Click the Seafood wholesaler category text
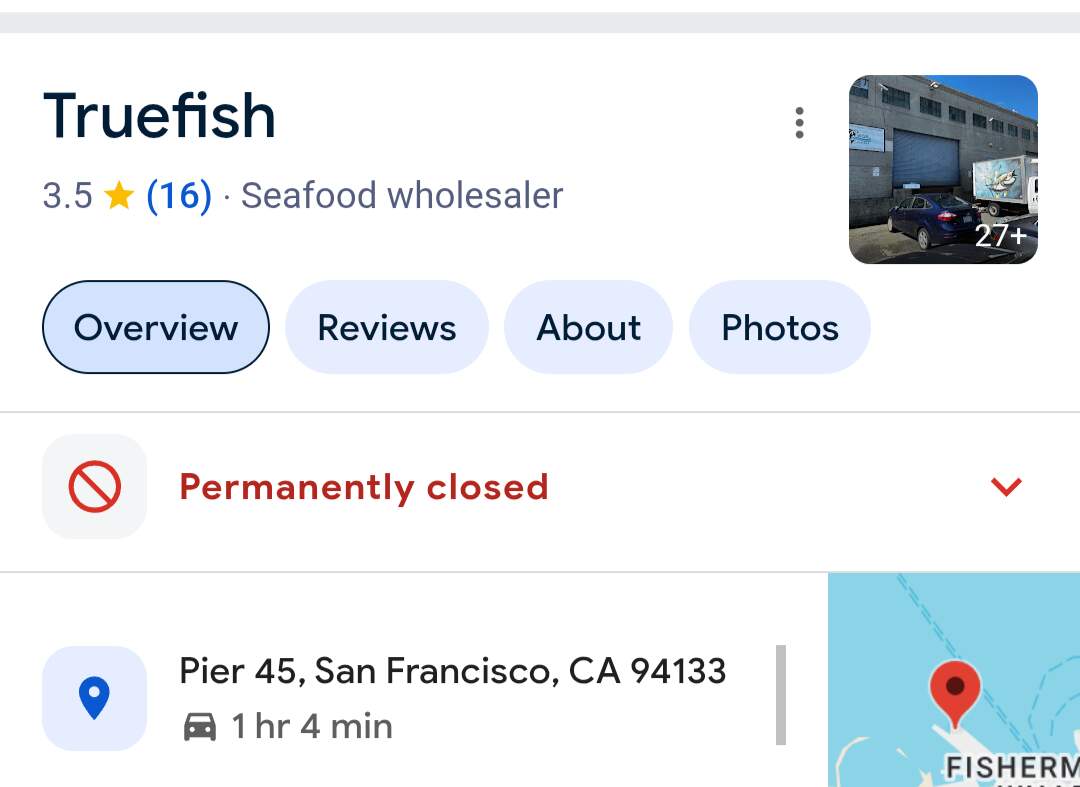The height and width of the screenshot is (787, 1080). click(x=402, y=196)
